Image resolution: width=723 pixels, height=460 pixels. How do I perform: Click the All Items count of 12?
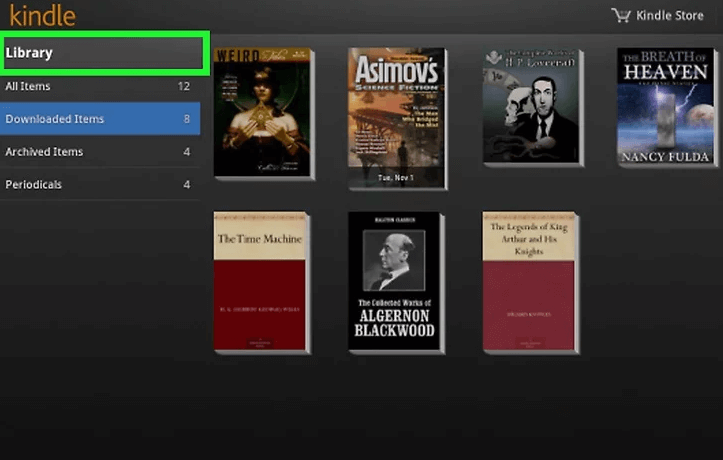(x=183, y=87)
